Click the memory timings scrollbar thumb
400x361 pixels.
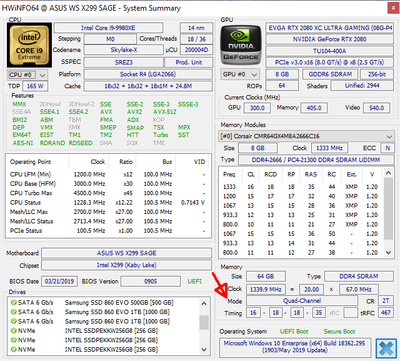click(x=388, y=208)
